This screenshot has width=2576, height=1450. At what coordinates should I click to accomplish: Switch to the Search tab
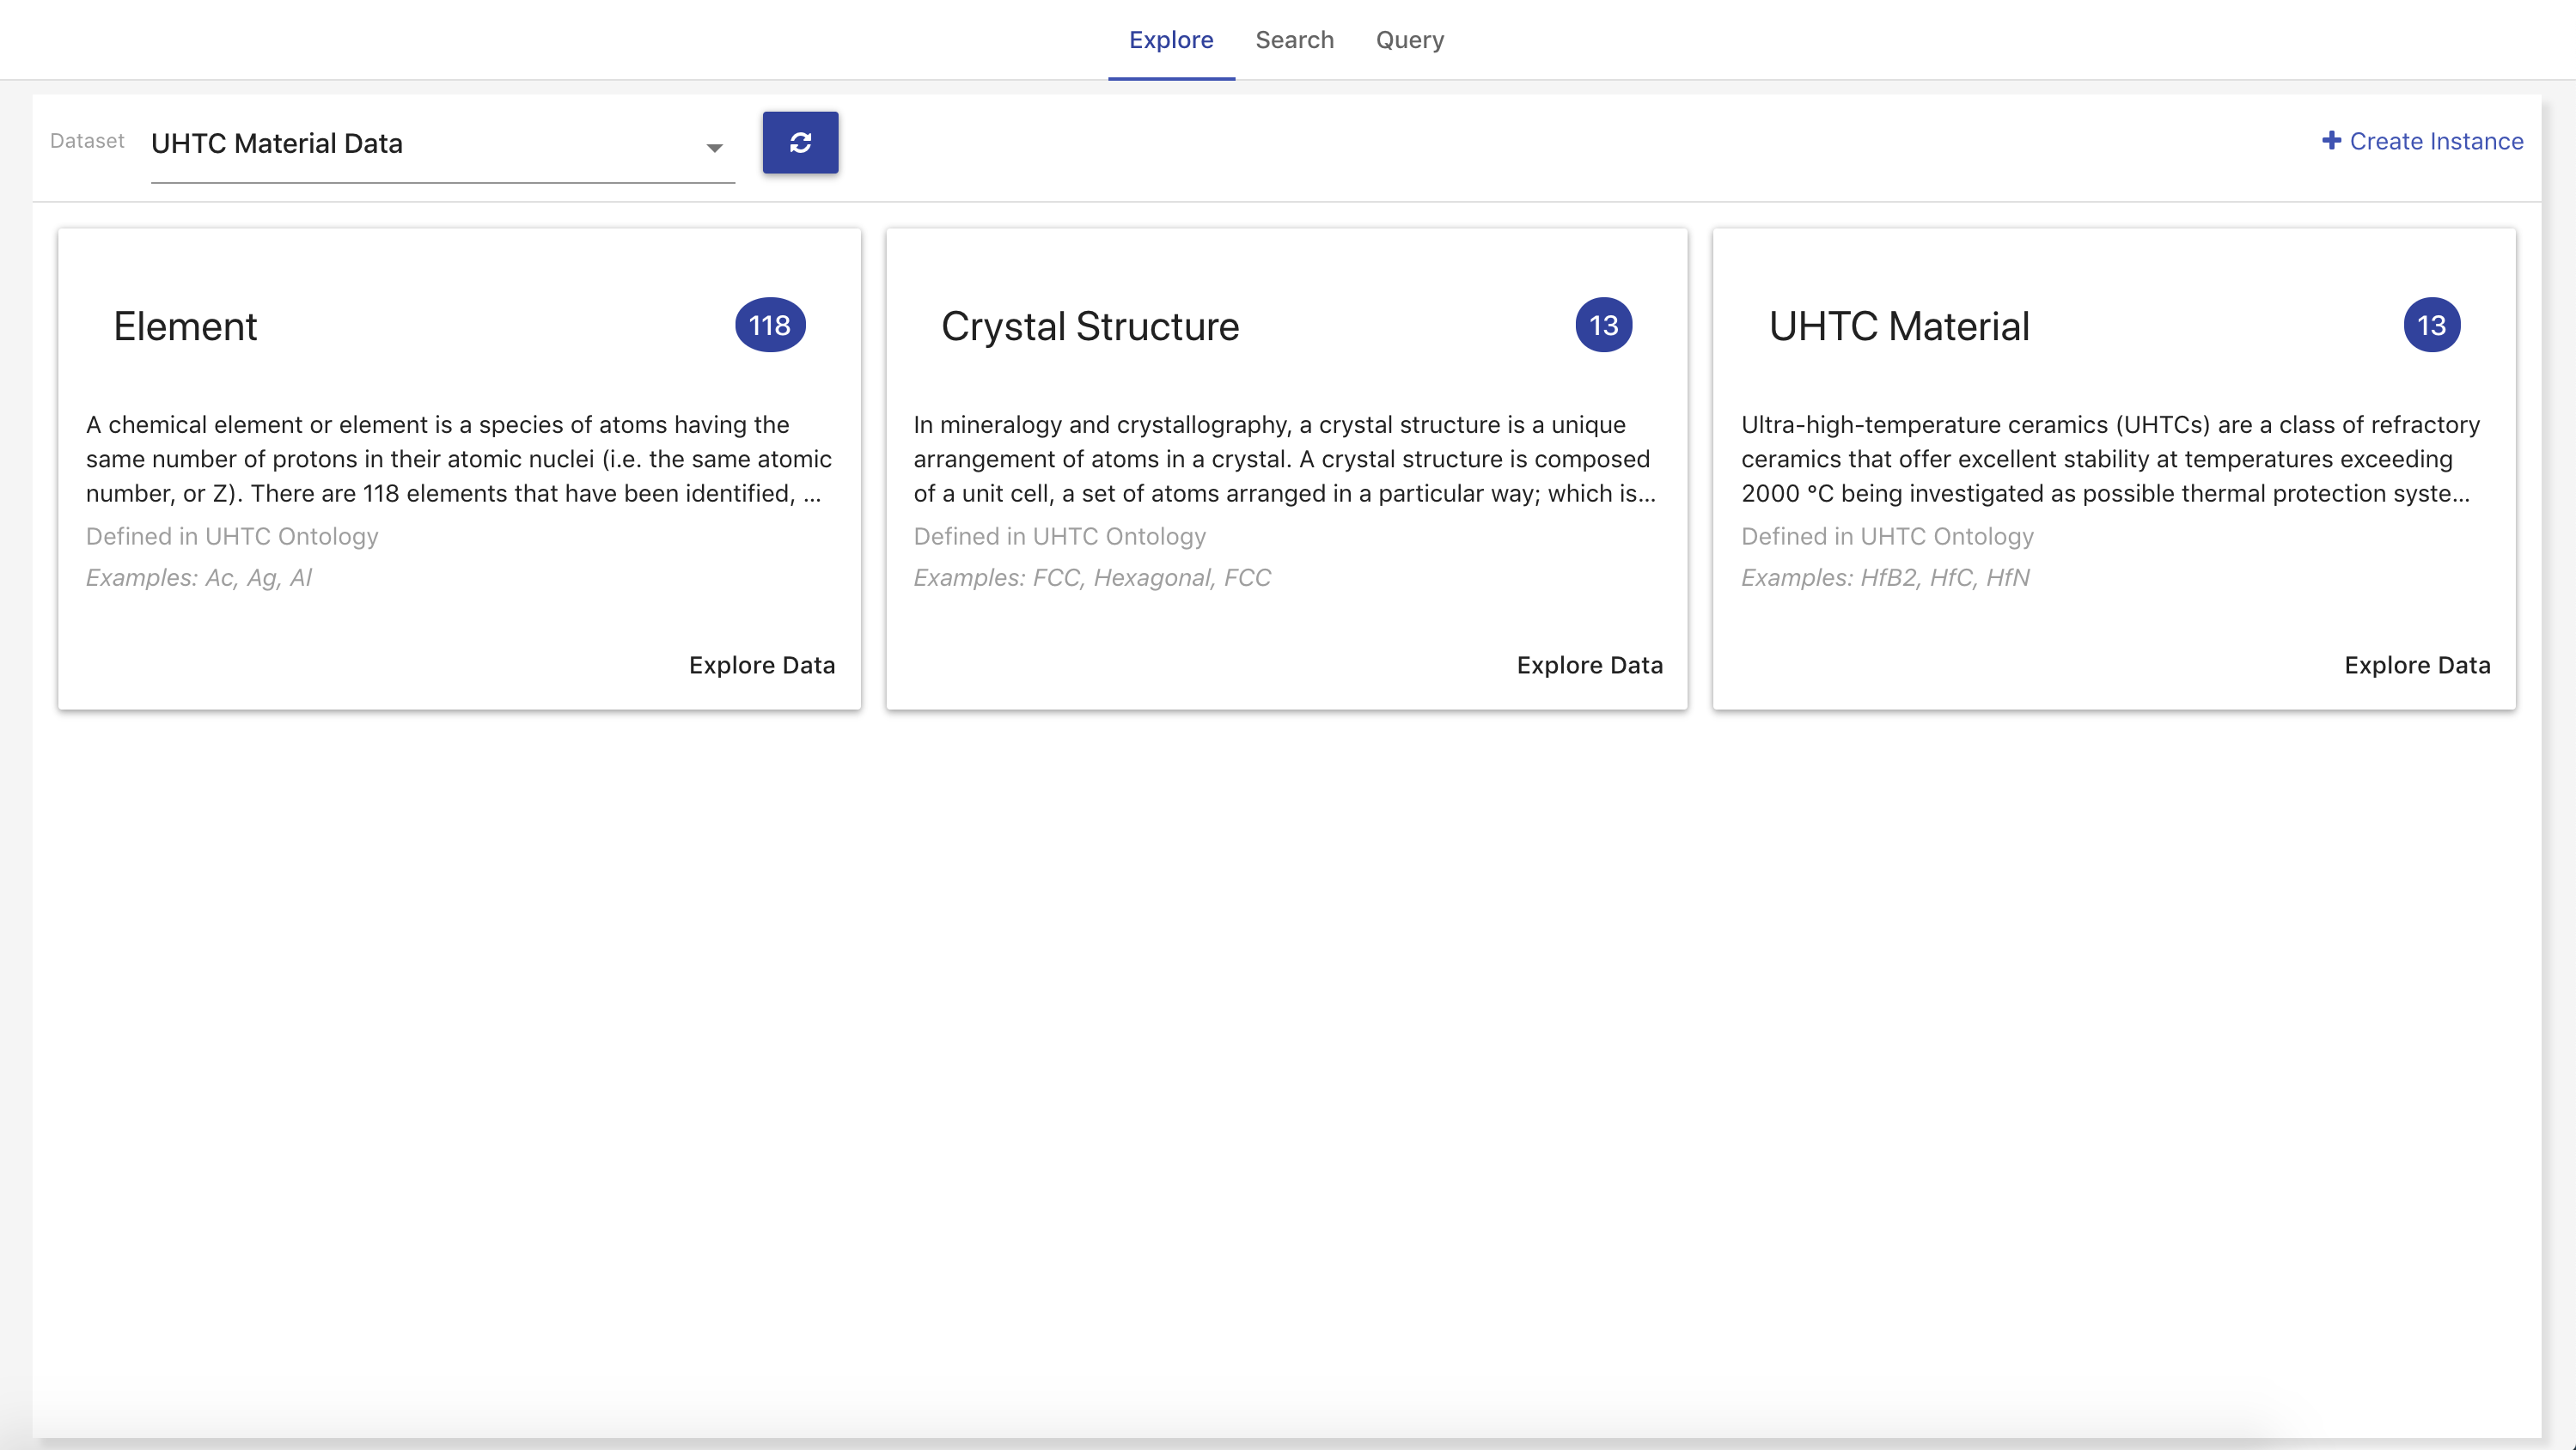[1295, 40]
